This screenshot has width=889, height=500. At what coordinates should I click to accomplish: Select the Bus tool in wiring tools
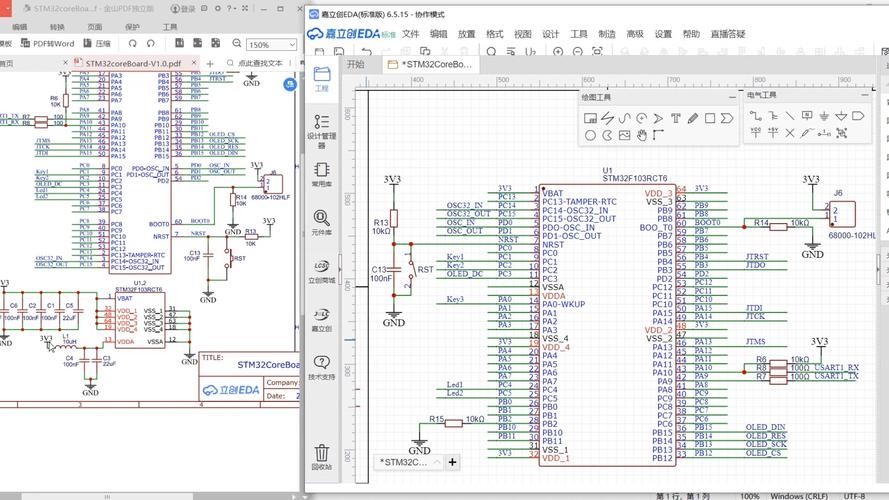pos(773,116)
